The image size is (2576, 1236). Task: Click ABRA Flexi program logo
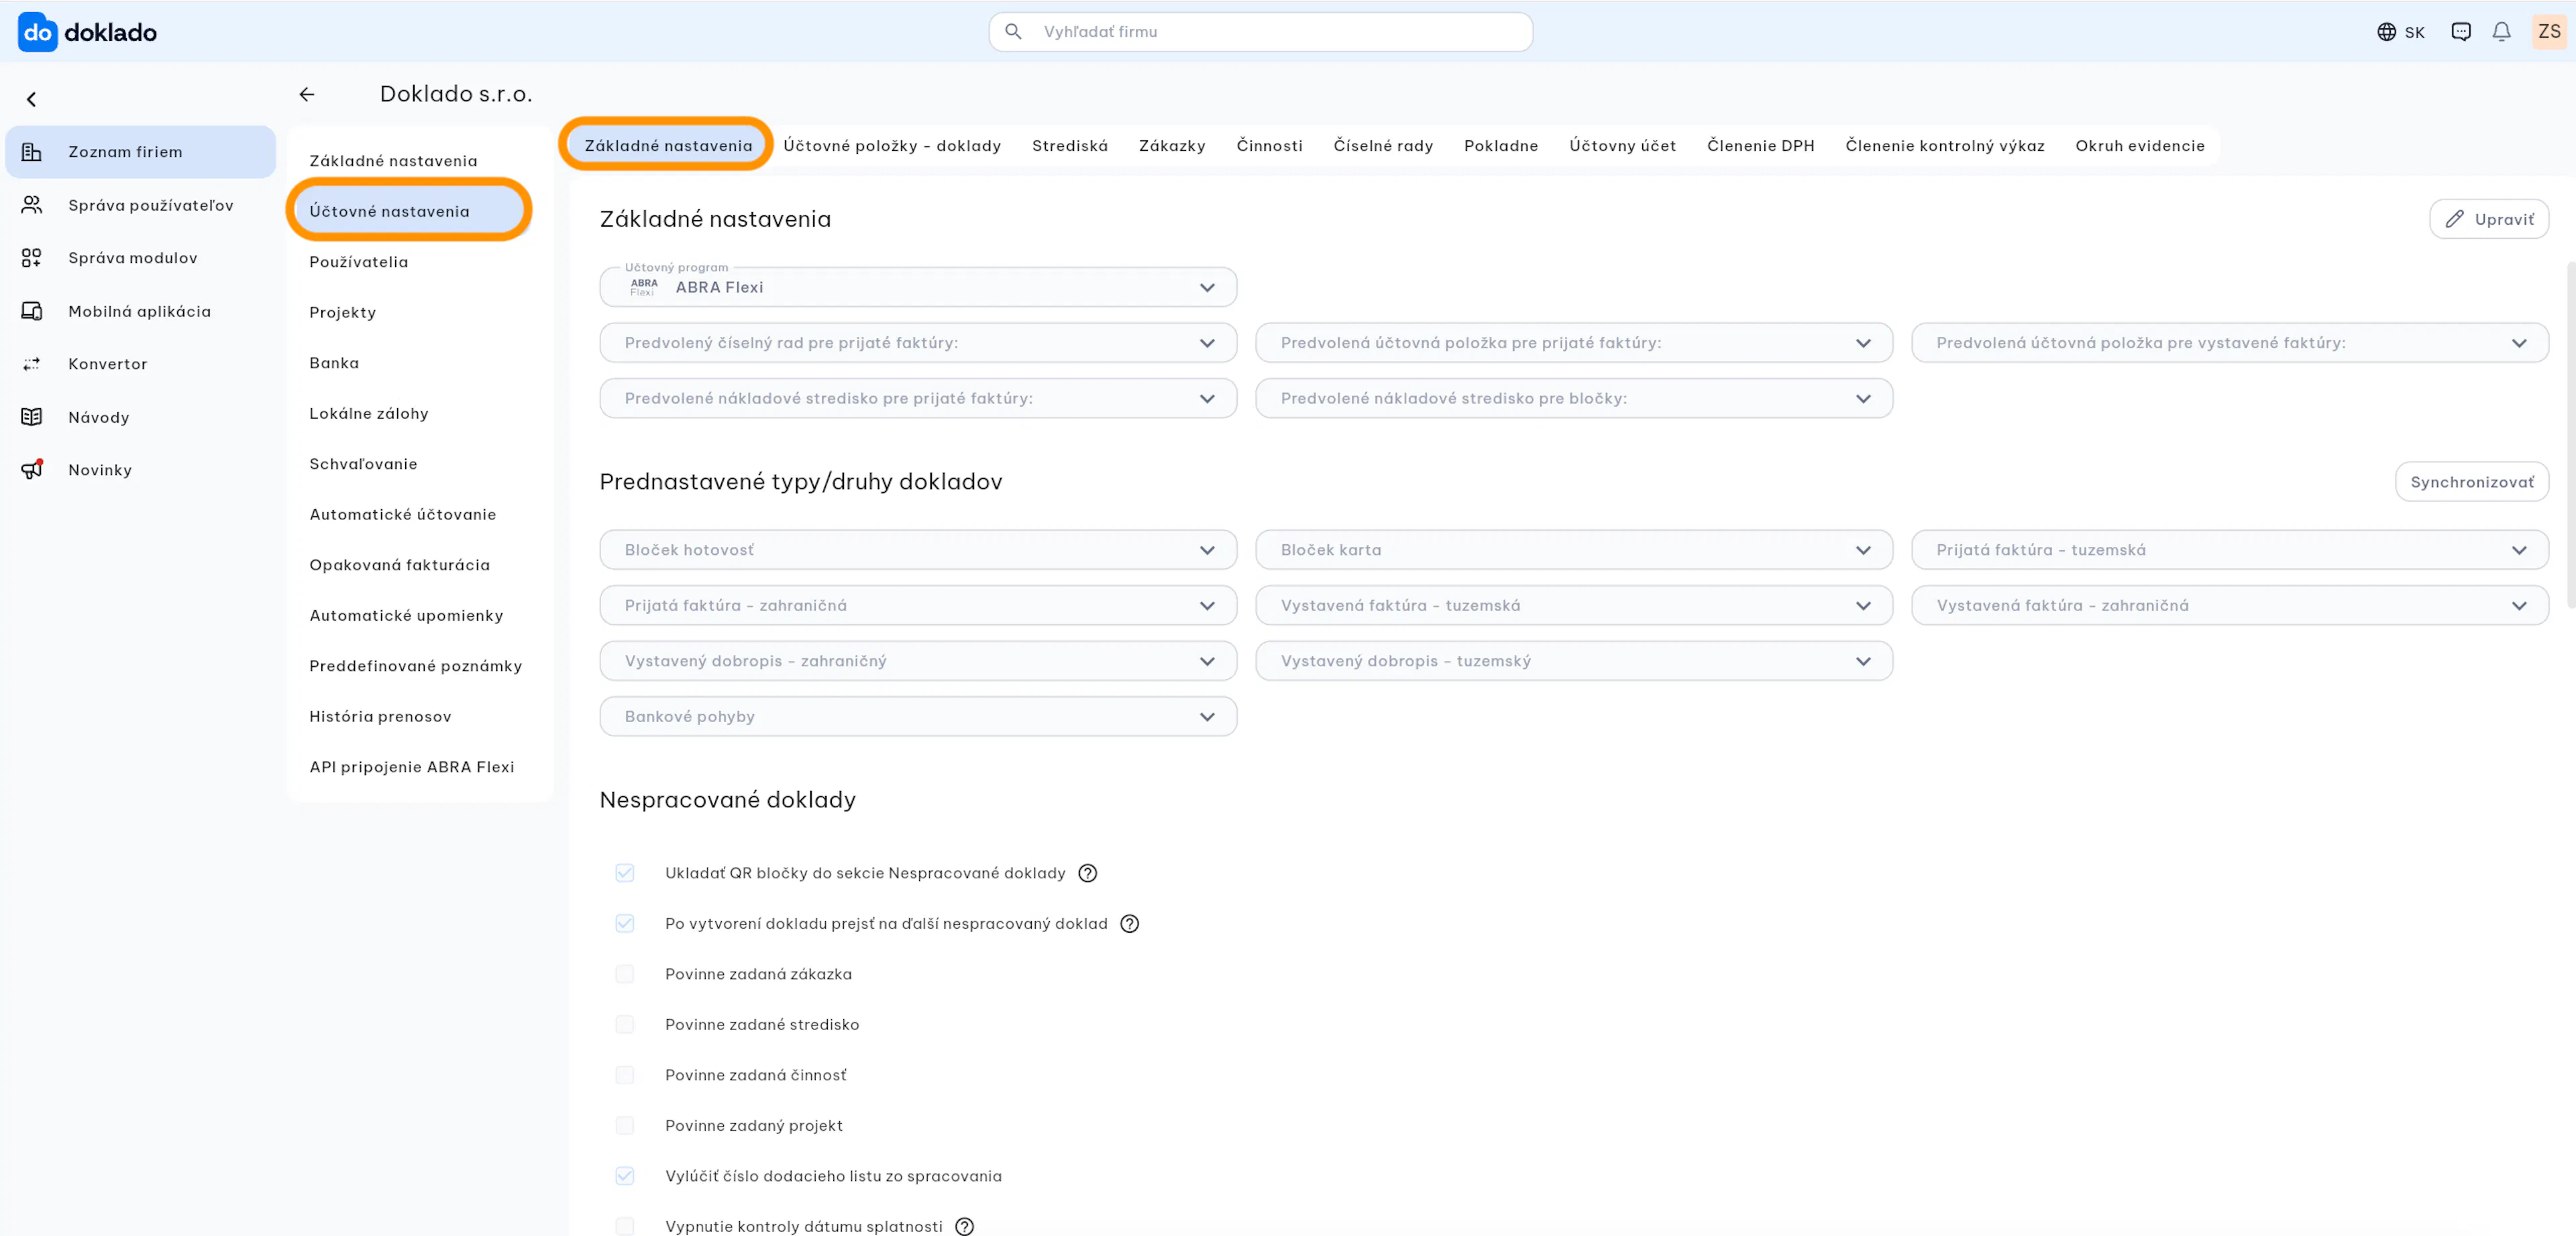644,287
